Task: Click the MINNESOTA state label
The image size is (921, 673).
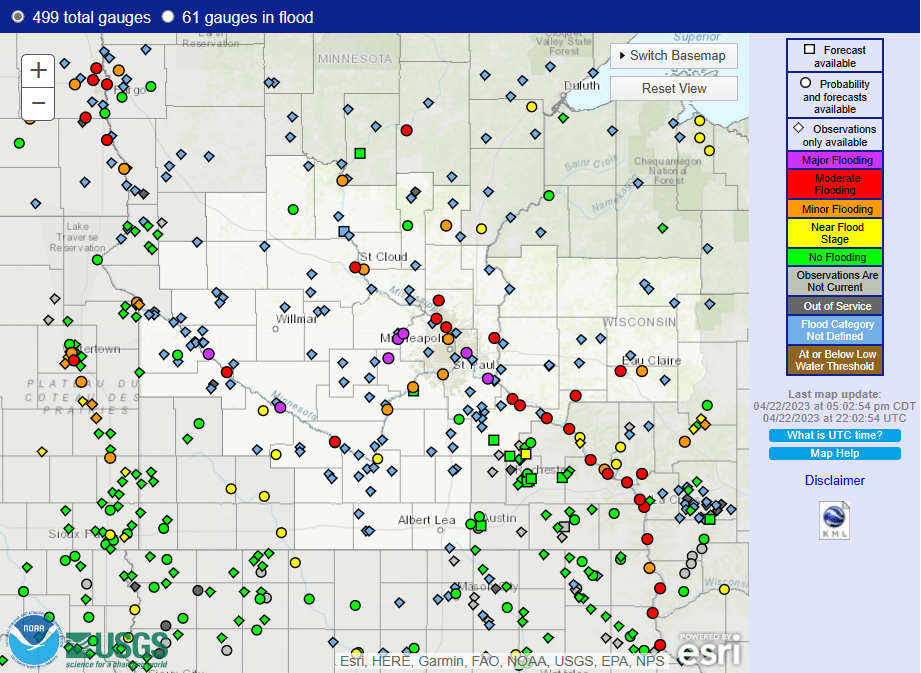Action: click(355, 59)
